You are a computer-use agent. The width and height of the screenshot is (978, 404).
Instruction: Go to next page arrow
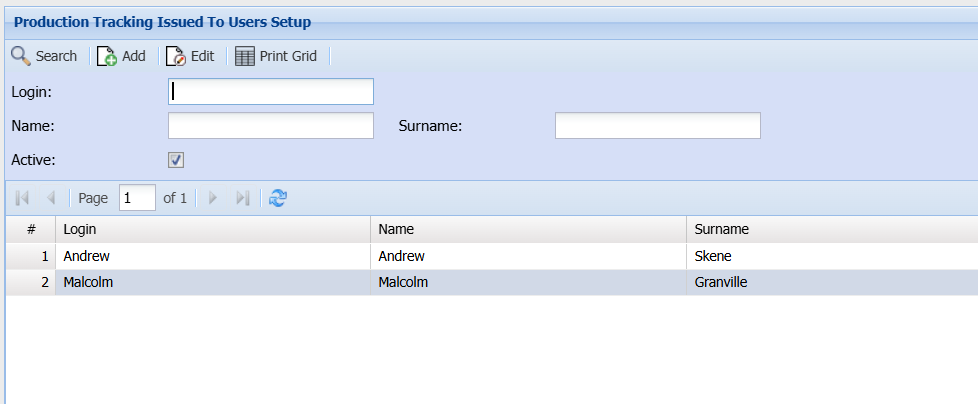coord(213,198)
